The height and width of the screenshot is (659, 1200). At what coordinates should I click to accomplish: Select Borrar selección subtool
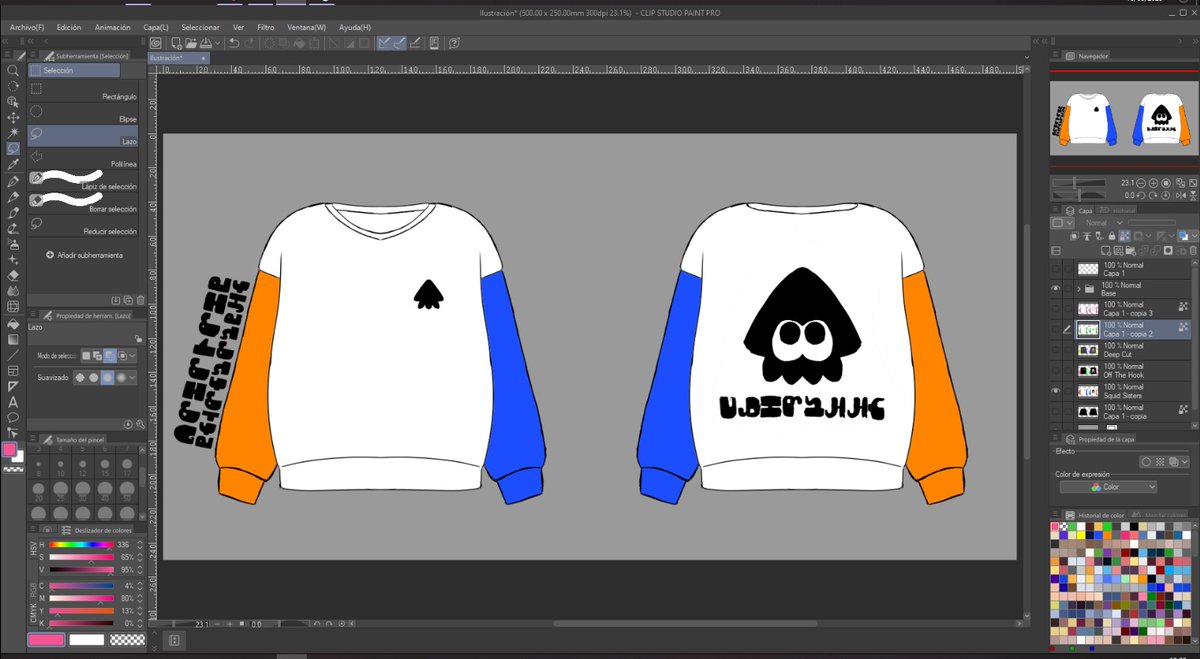click(83, 202)
